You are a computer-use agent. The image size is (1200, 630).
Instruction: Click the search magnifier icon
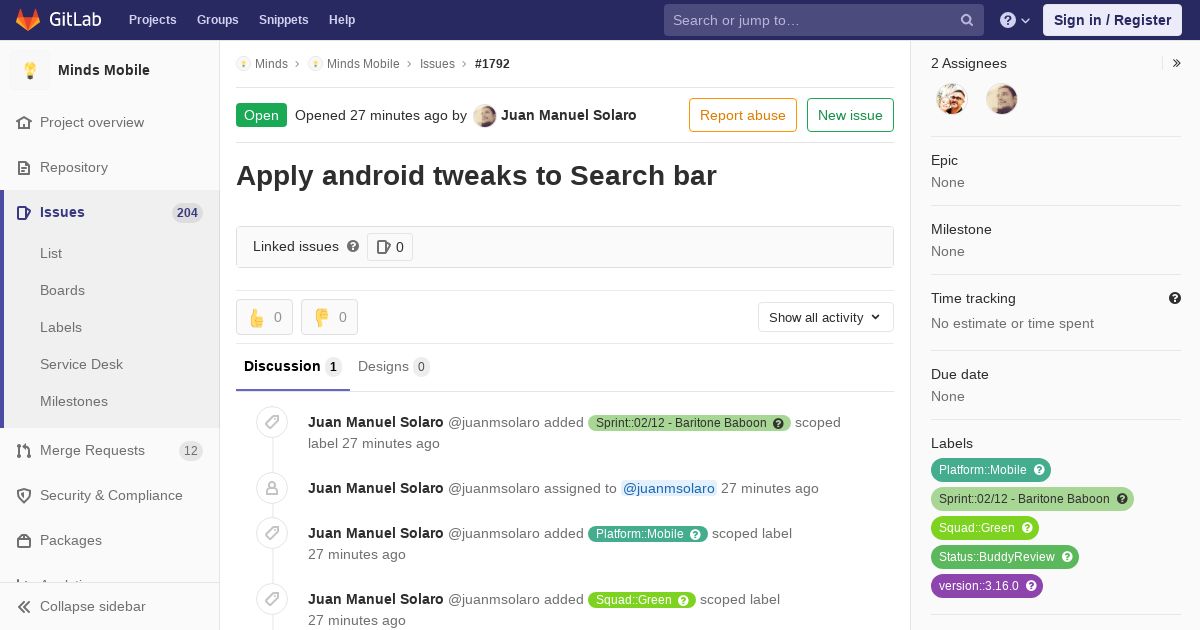[x=967, y=20]
